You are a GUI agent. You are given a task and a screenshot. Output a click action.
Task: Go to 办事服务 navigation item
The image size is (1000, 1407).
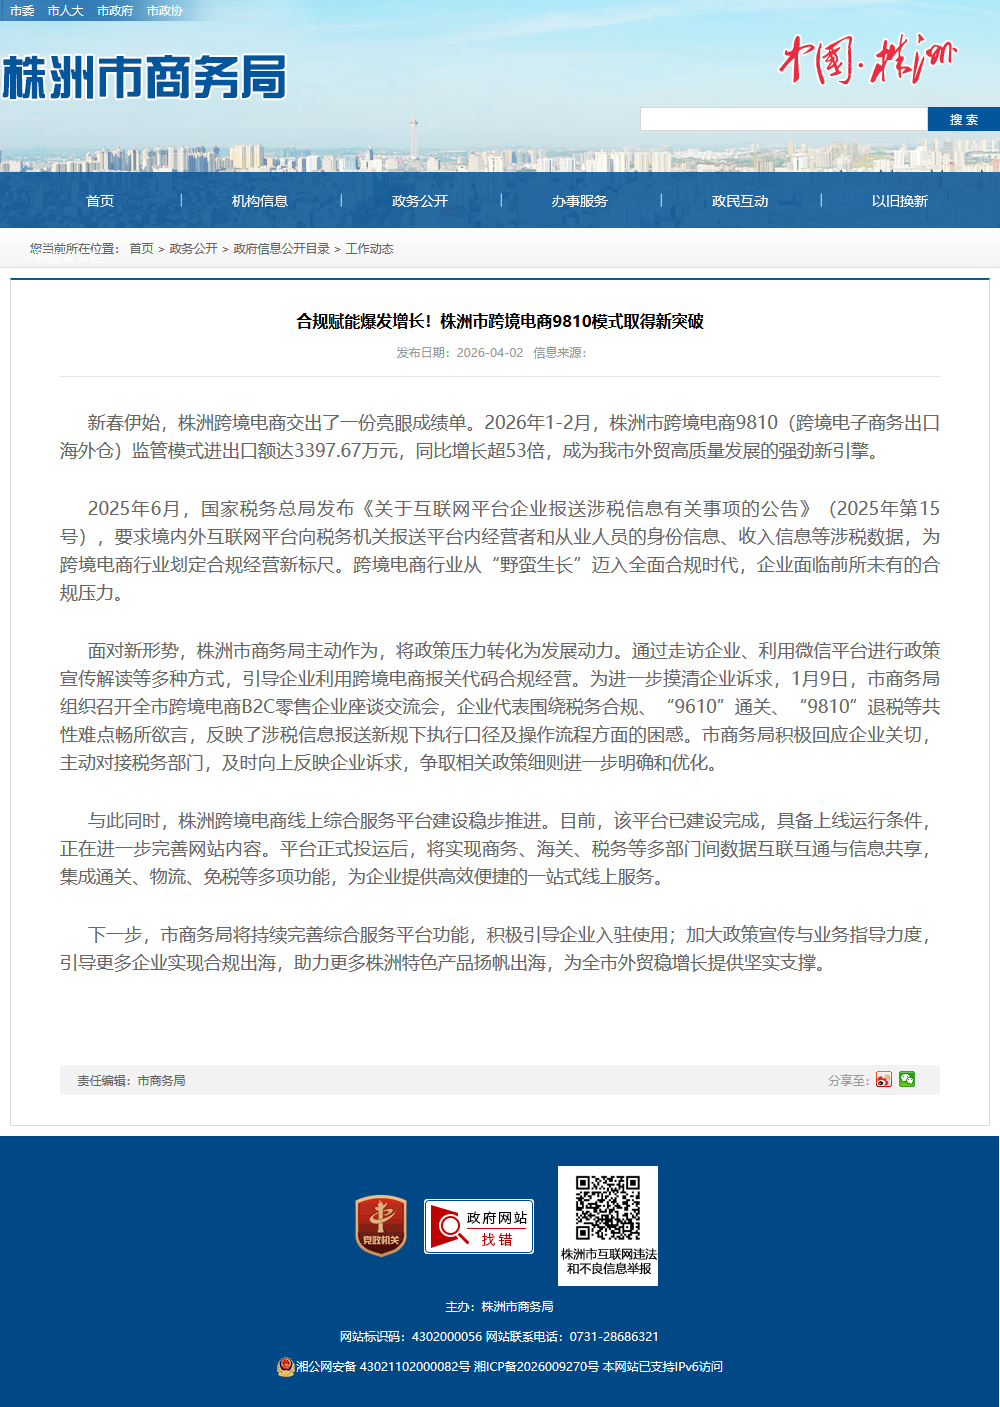580,201
